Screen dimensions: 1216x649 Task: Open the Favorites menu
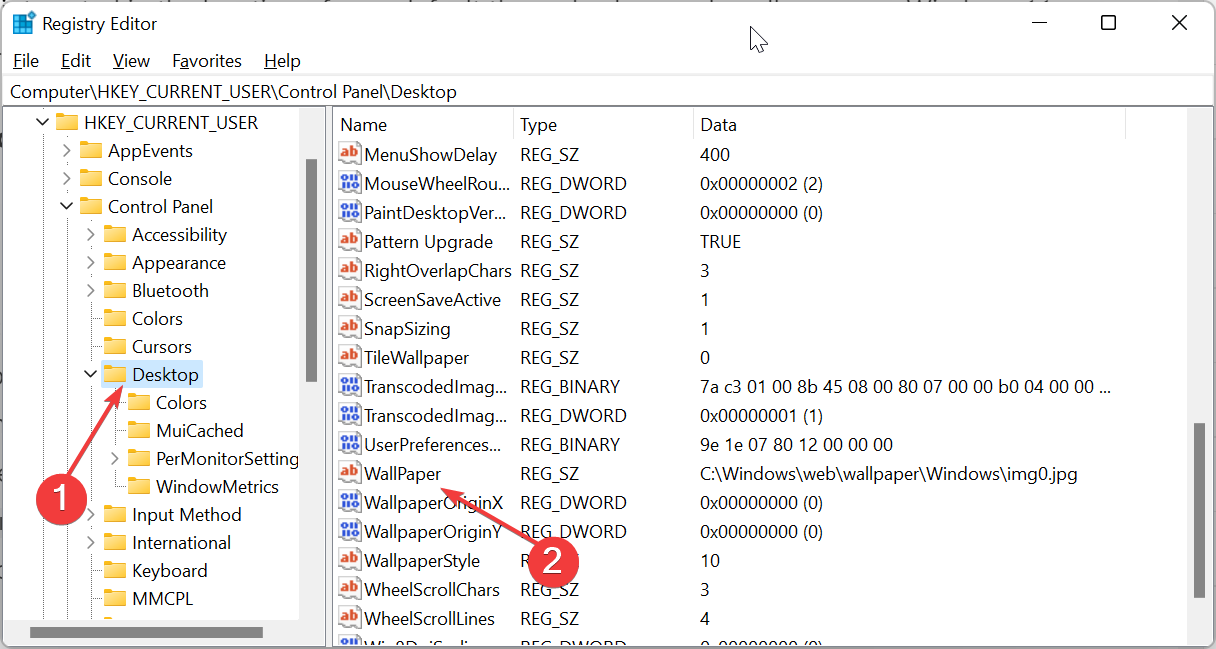tap(206, 61)
